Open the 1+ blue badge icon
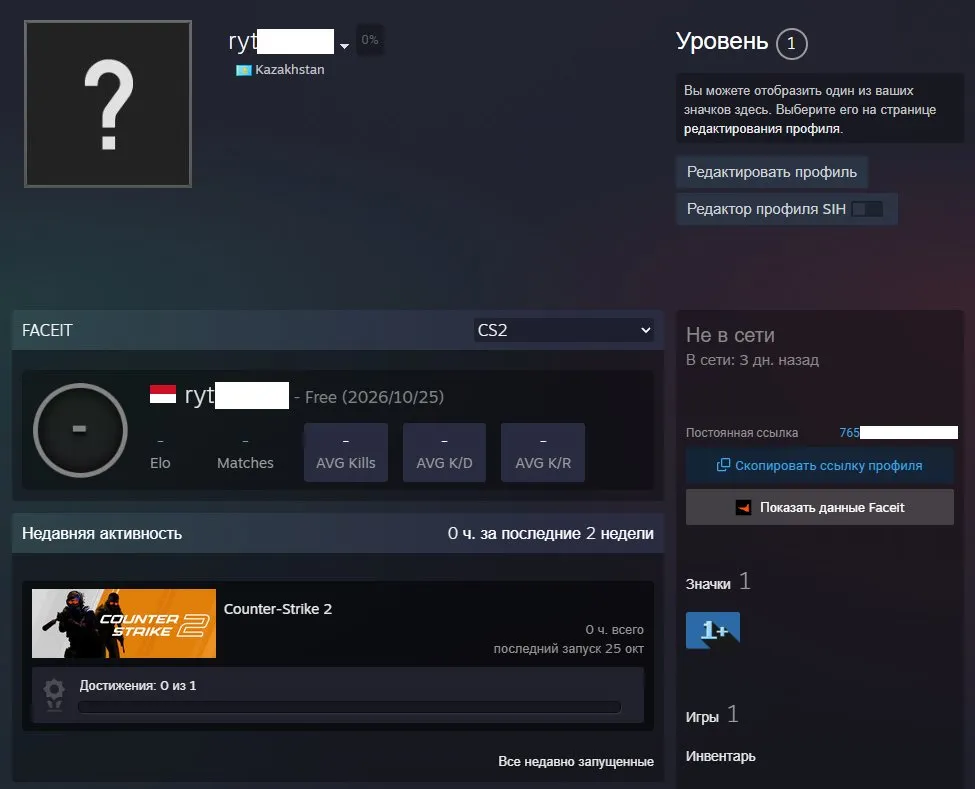 (713, 630)
